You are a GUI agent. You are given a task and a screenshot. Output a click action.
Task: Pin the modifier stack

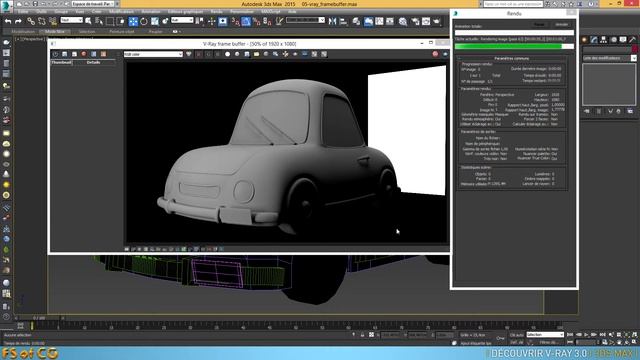(x=587, y=111)
